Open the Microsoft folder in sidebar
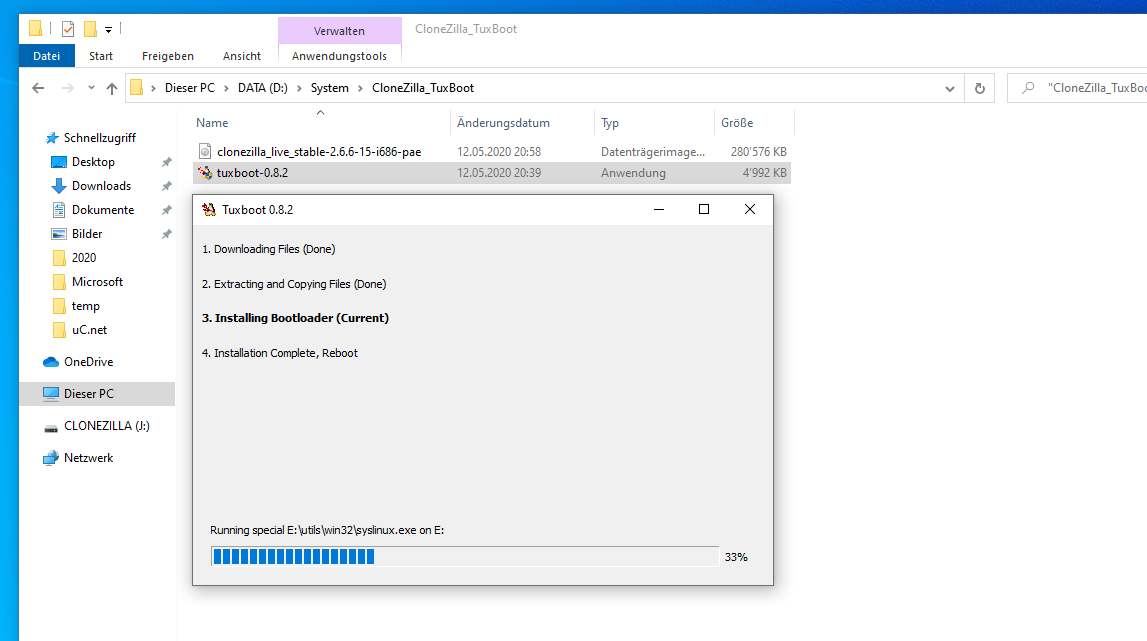Image resolution: width=1147 pixels, height=641 pixels. 97,282
